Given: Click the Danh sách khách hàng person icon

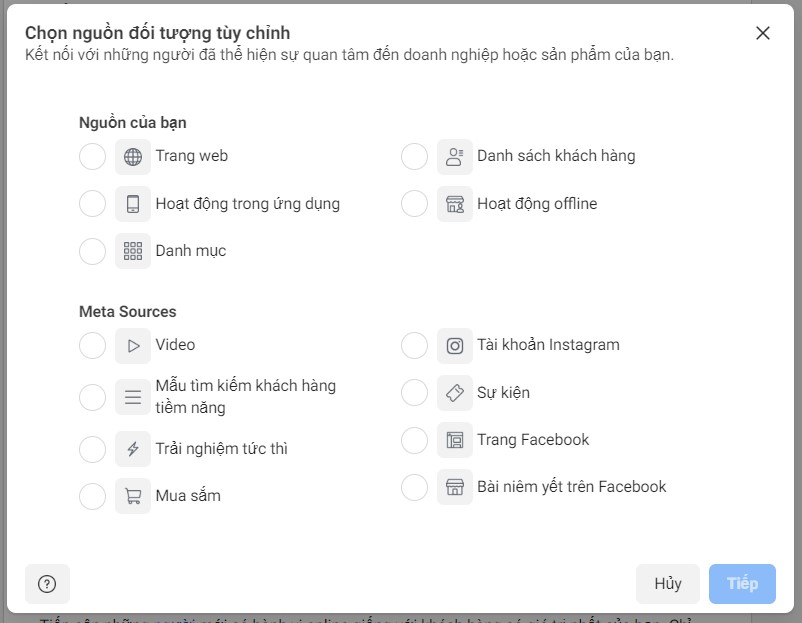Looking at the screenshot, I should click(x=454, y=157).
